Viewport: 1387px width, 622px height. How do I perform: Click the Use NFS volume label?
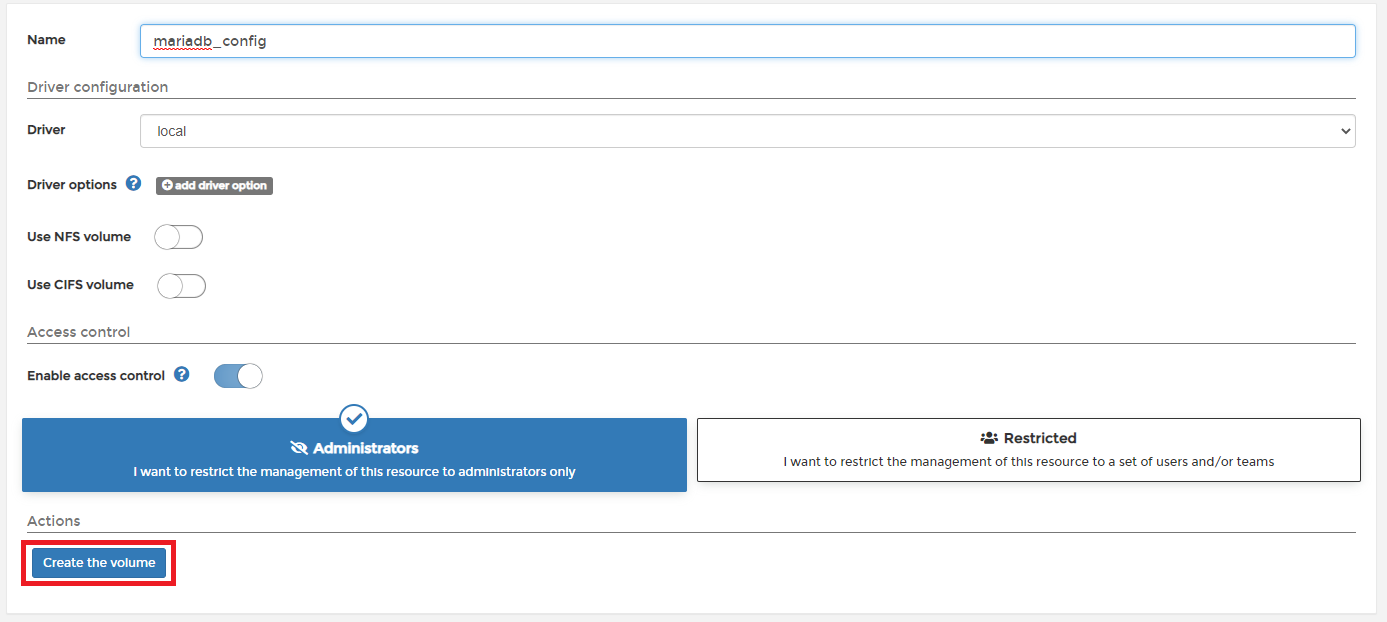[79, 237]
